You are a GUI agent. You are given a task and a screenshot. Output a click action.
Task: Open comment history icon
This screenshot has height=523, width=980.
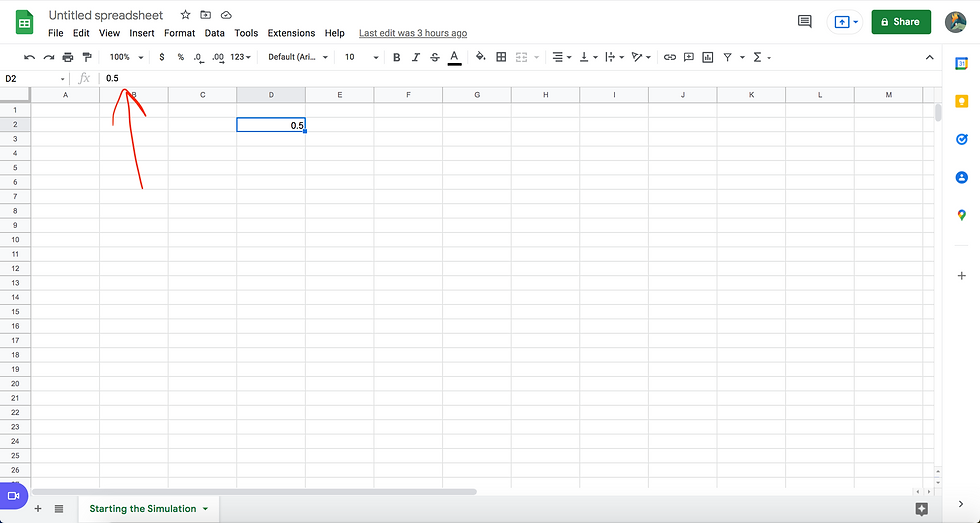(x=805, y=22)
